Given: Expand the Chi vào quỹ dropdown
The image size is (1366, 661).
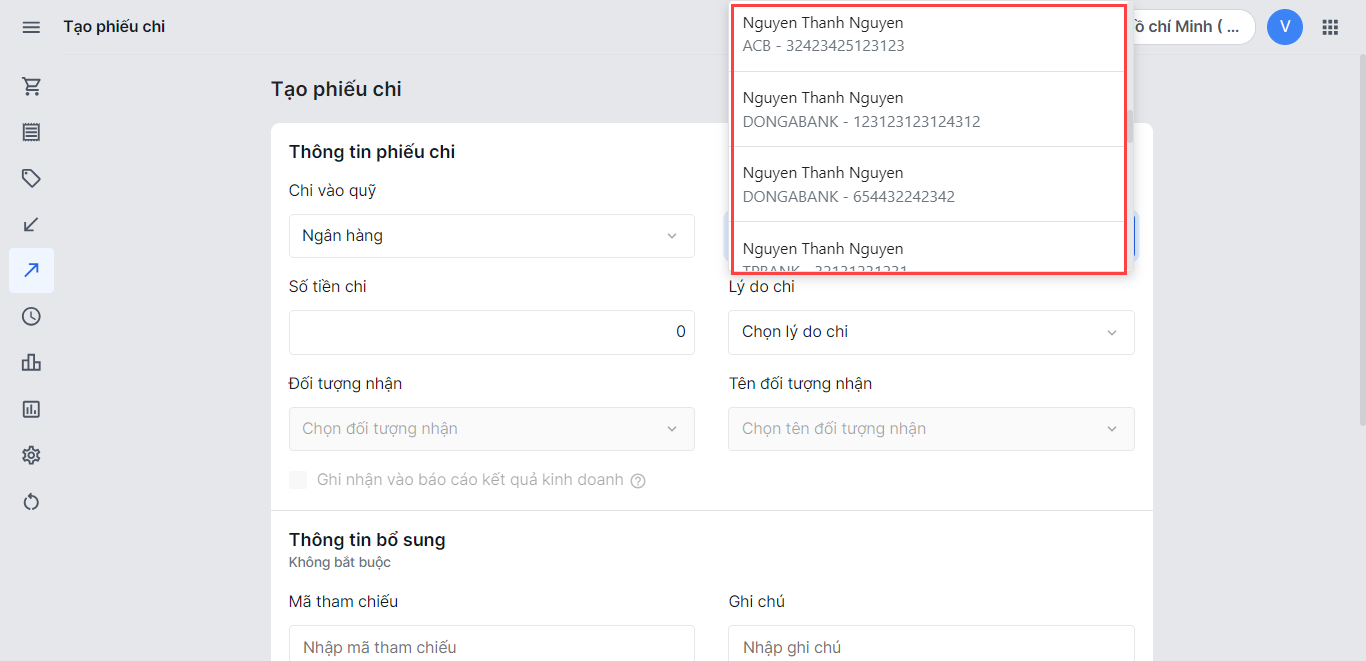Looking at the screenshot, I should [491, 236].
